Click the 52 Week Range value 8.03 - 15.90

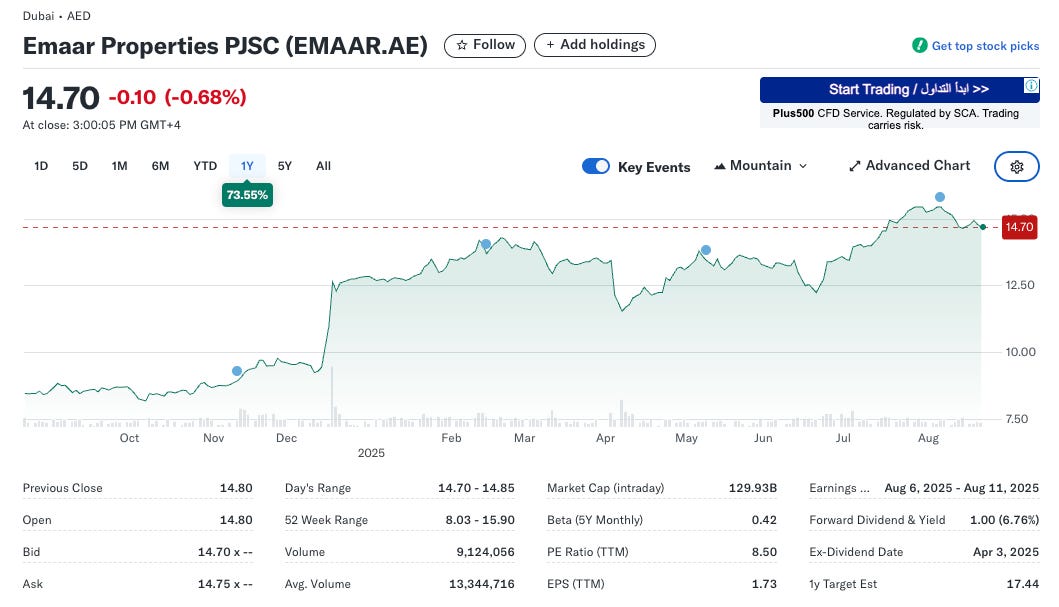(x=480, y=520)
